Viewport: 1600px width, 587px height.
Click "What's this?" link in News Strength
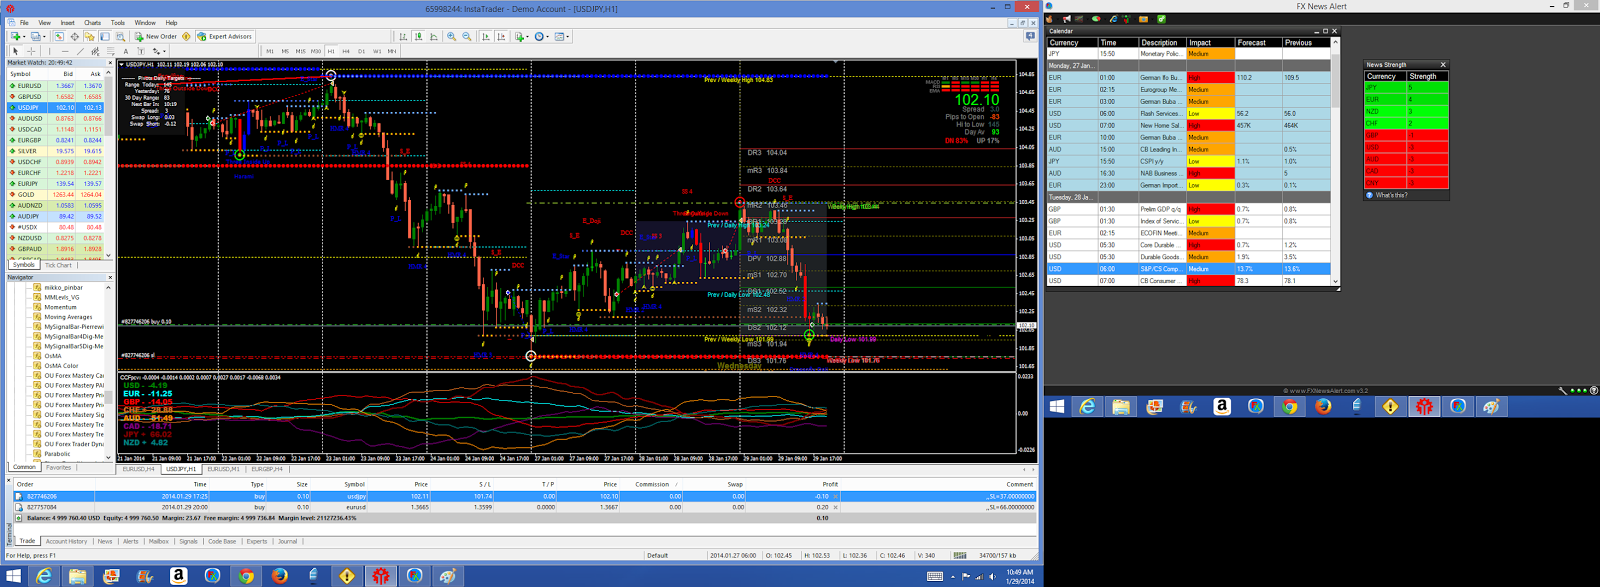pos(1391,195)
